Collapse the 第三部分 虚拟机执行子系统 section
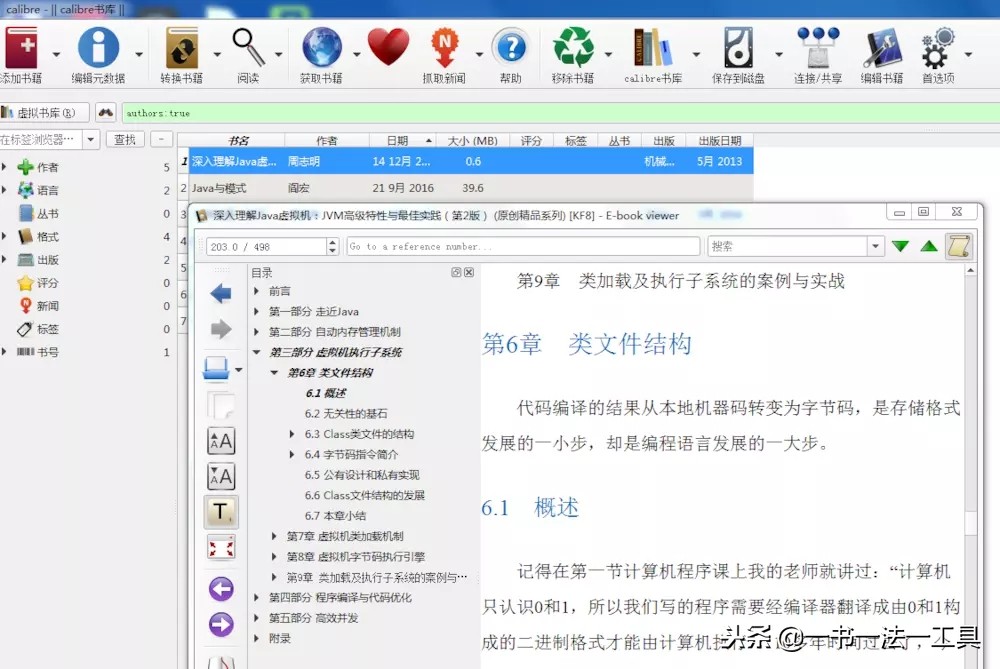 [x=255, y=350]
